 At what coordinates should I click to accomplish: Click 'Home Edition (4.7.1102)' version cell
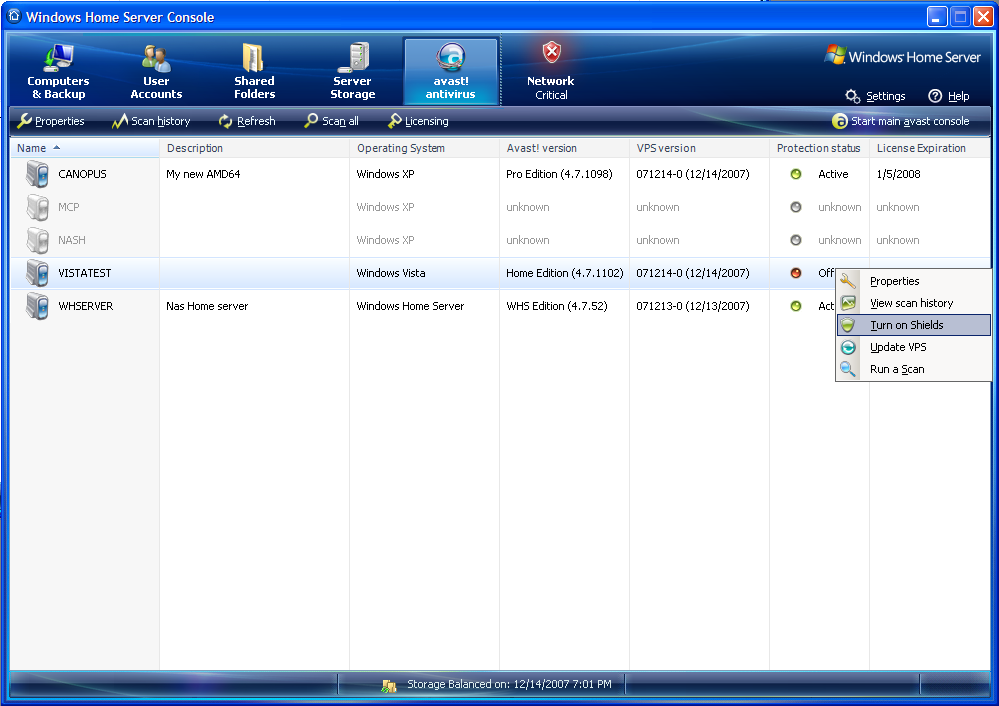click(x=564, y=273)
